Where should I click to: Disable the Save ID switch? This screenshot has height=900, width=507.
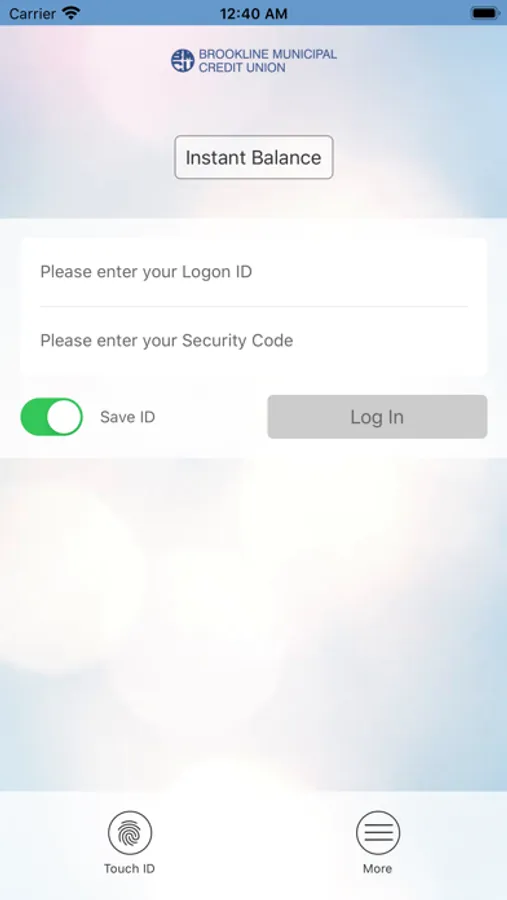52,417
